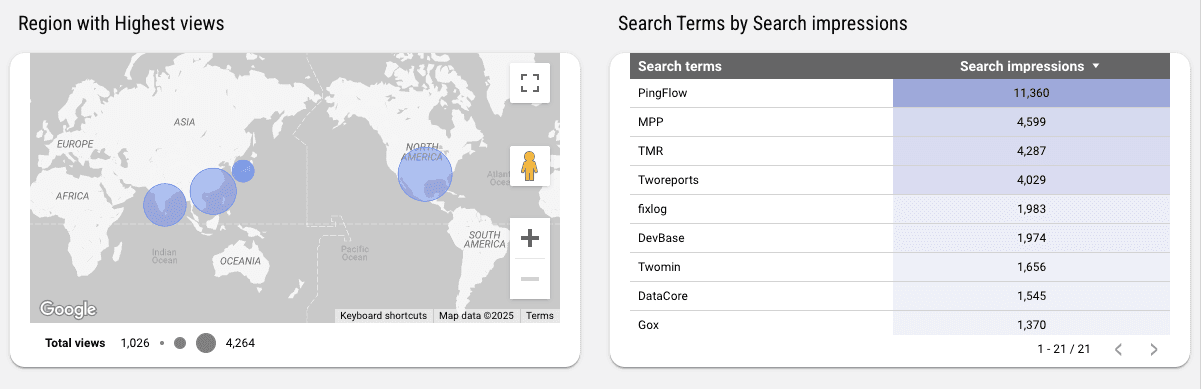Click the 1,656 impressions cell
The height and width of the screenshot is (389, 1201).
click(1031, 267)
